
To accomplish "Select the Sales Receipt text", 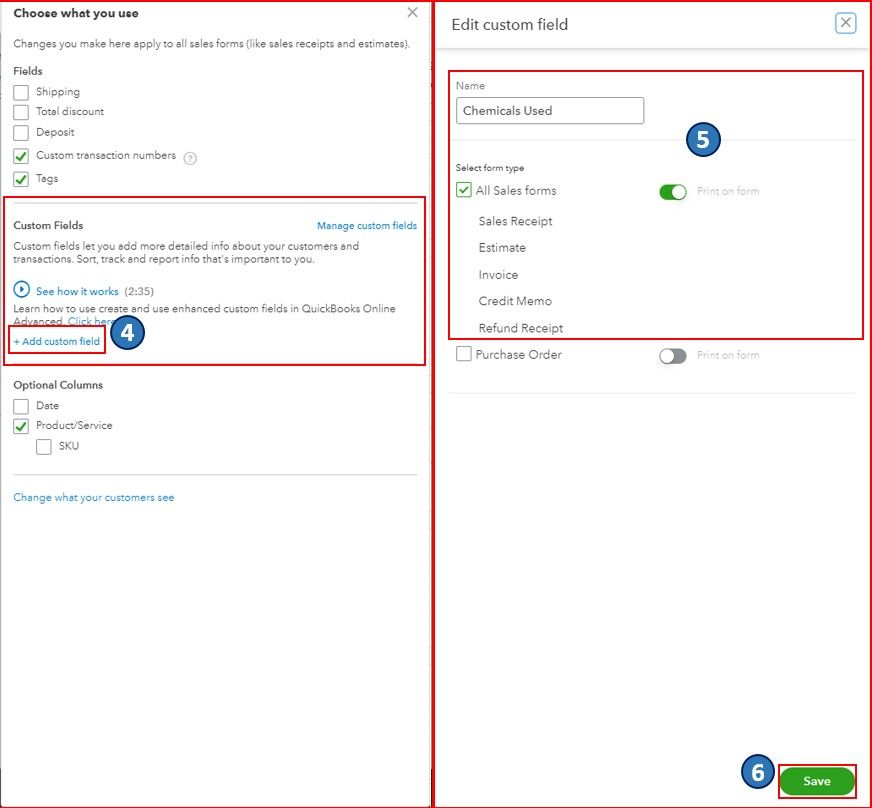I will tap(516, 221).
